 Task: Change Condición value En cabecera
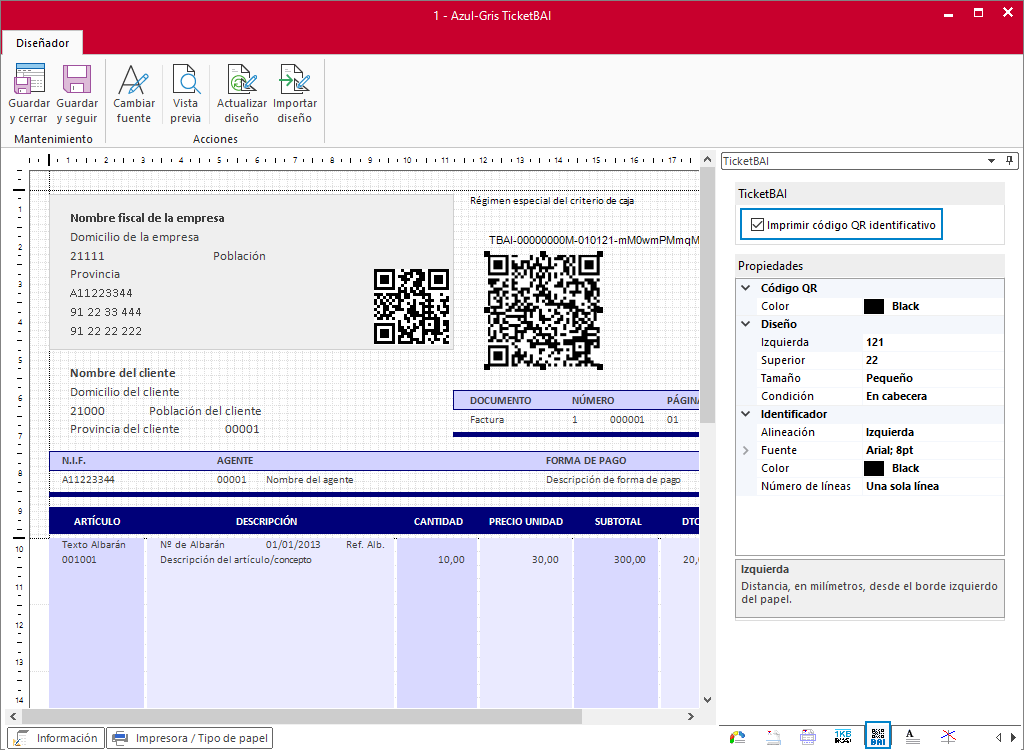(933, 396)
